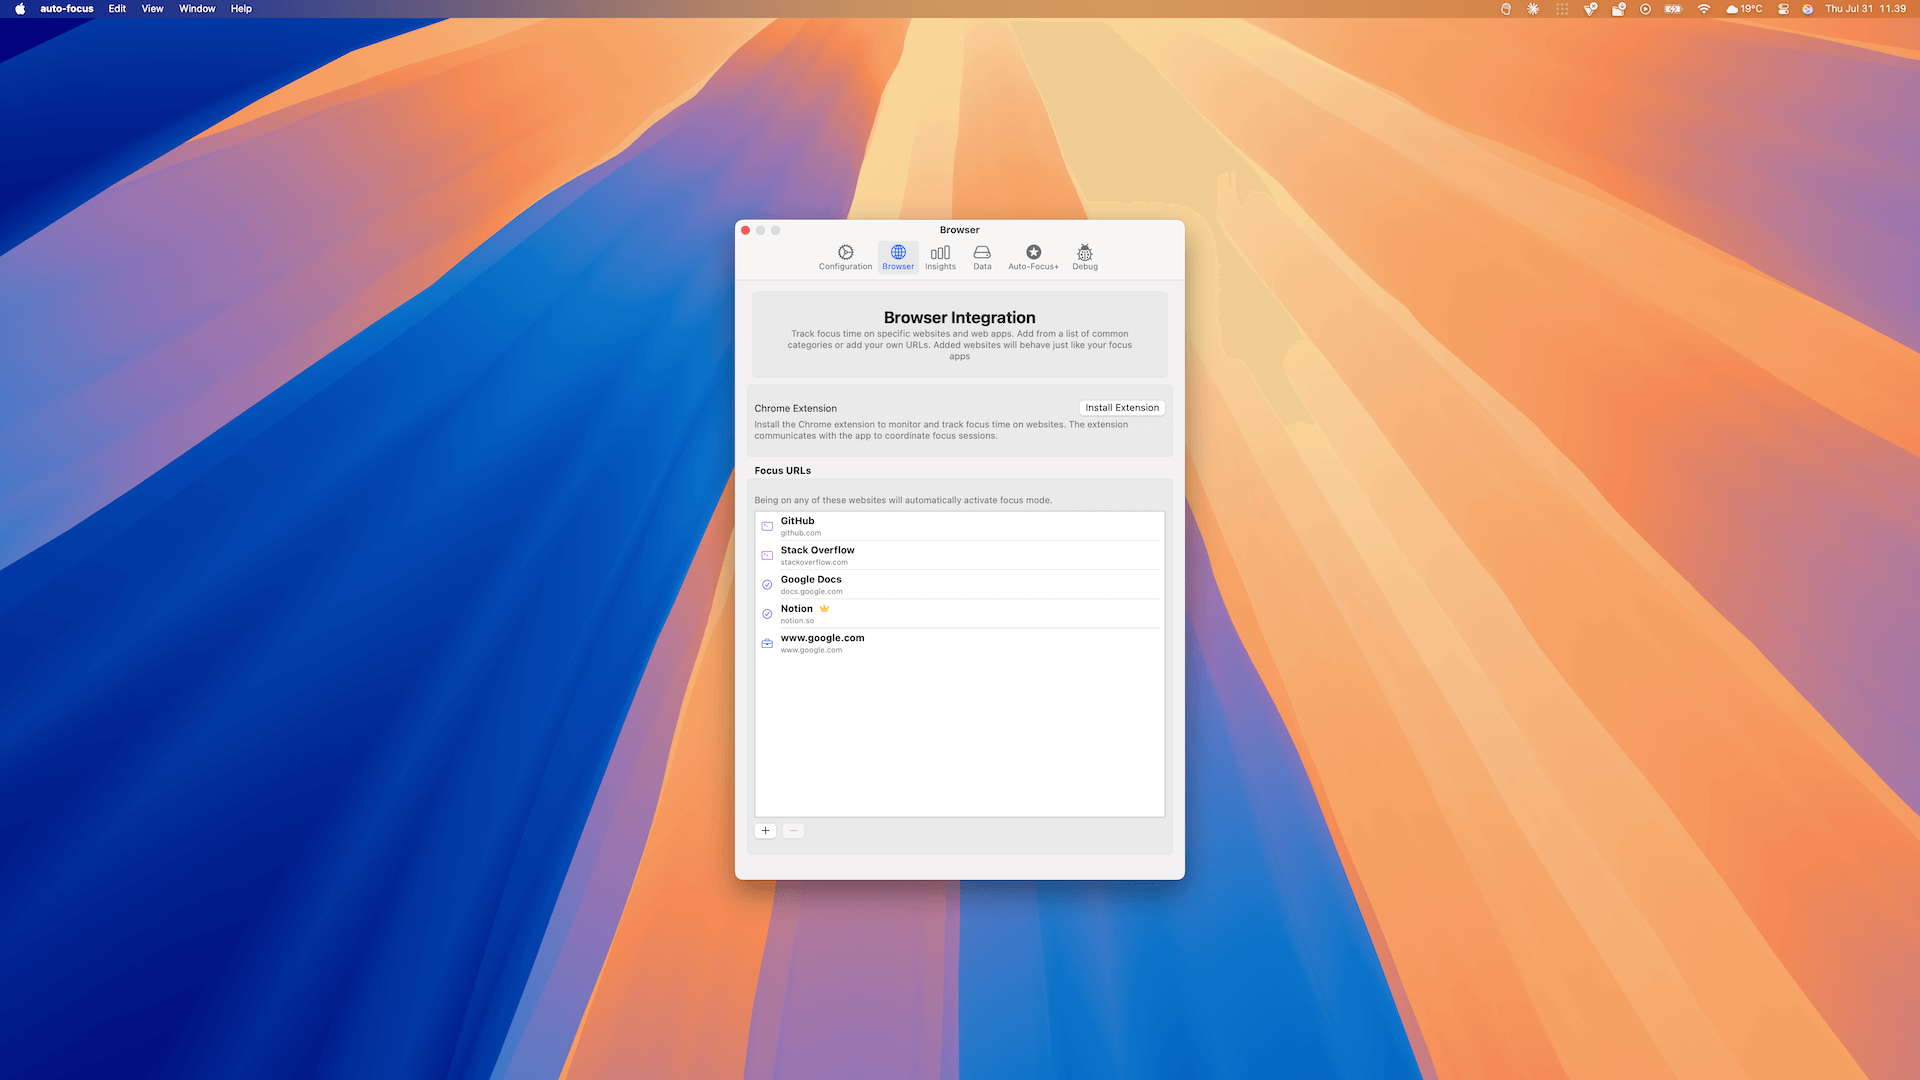Click the Chrome Extension label
The width and height of the screenshot is (1920, 1080).
pos(796,408)
